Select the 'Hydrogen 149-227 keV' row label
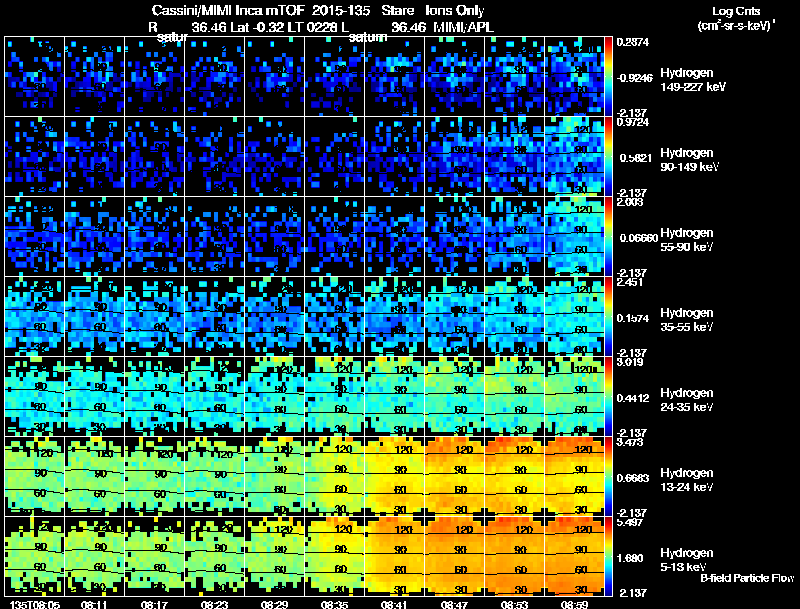 tap(693, 80)
